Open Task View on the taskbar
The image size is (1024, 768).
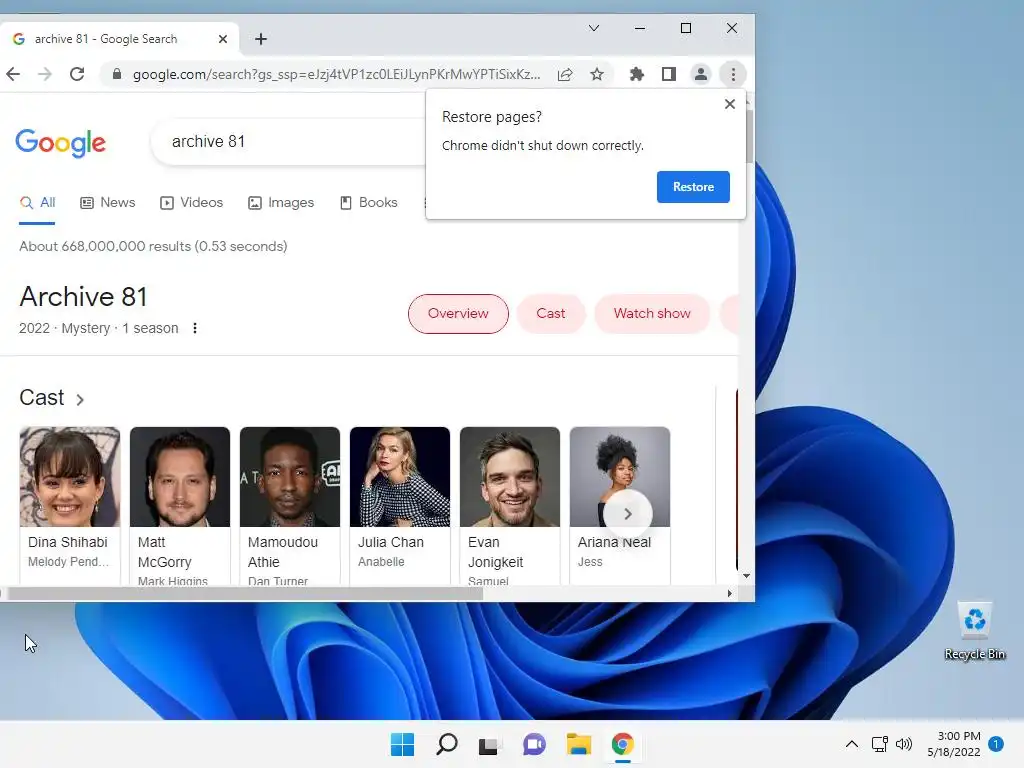pyautogui.click(x=489, y=744)
